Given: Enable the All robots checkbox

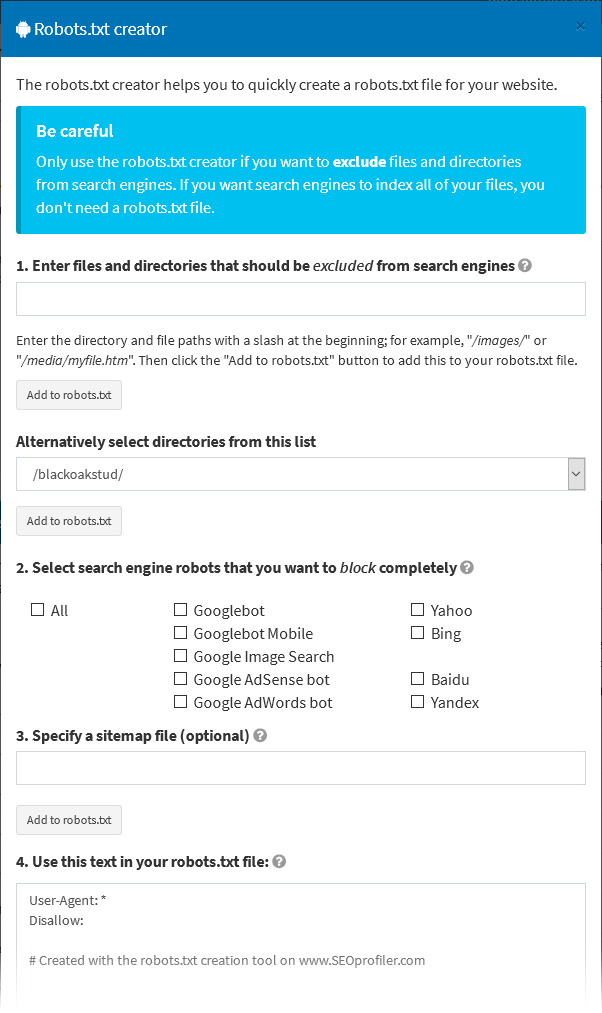Looking at the screenshot, I should (36, 609).
